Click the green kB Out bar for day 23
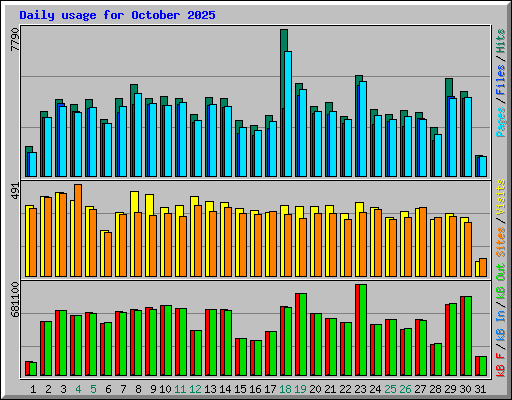 tap(363, 330)
